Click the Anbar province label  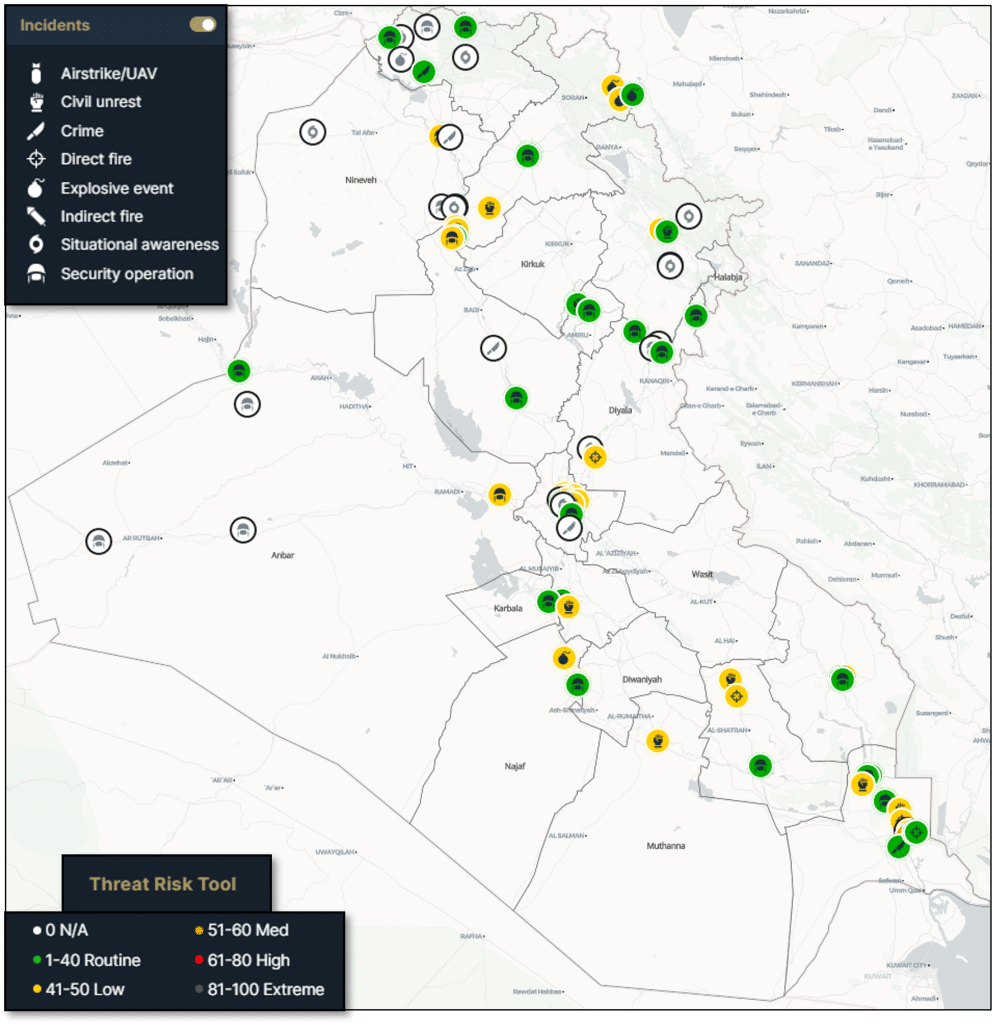(x=283, y=555)
